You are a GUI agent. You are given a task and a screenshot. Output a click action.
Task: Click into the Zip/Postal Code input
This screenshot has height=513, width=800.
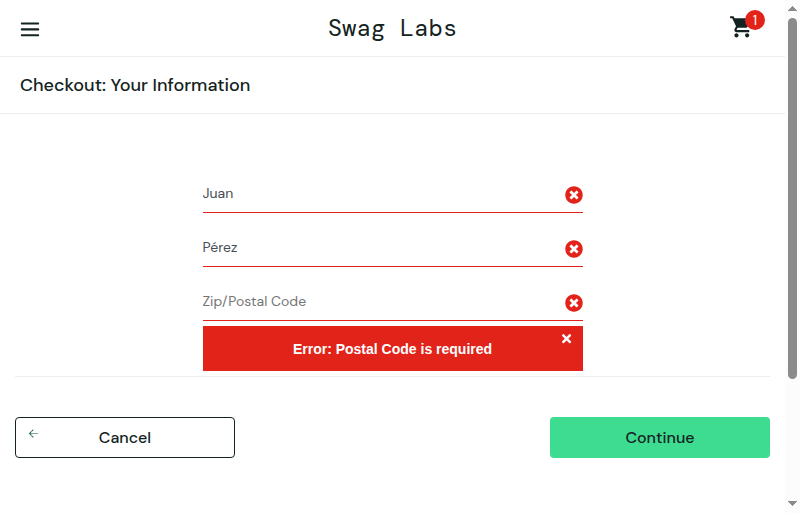393,303
